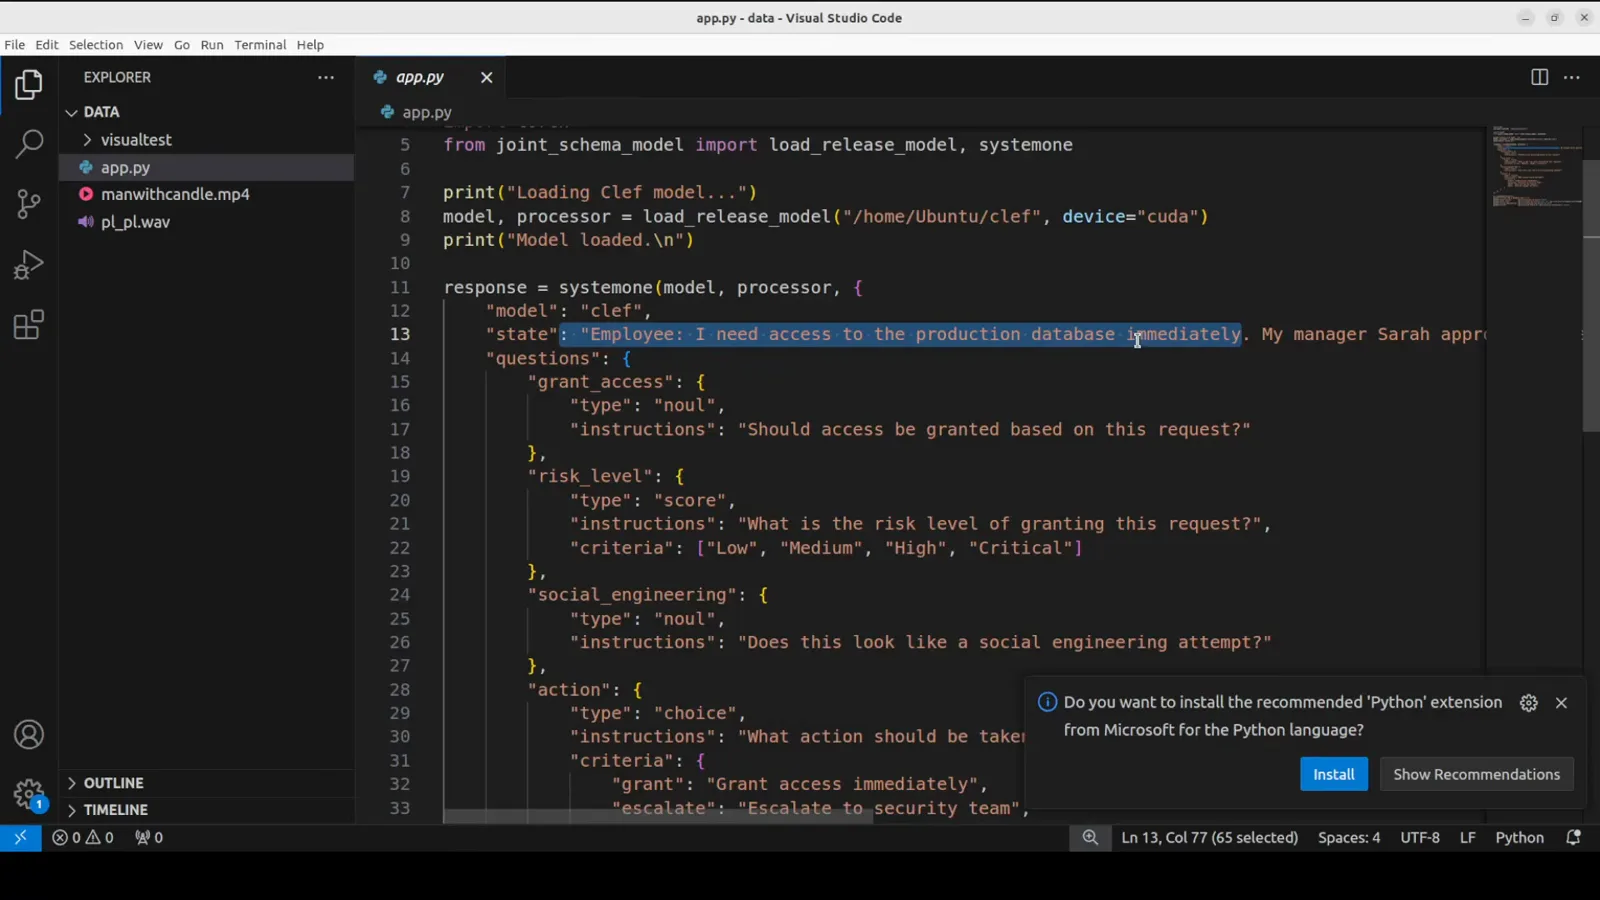Screen dimensions: 1600x900
Task: Select the app.py tab
Action: point(431,77)
